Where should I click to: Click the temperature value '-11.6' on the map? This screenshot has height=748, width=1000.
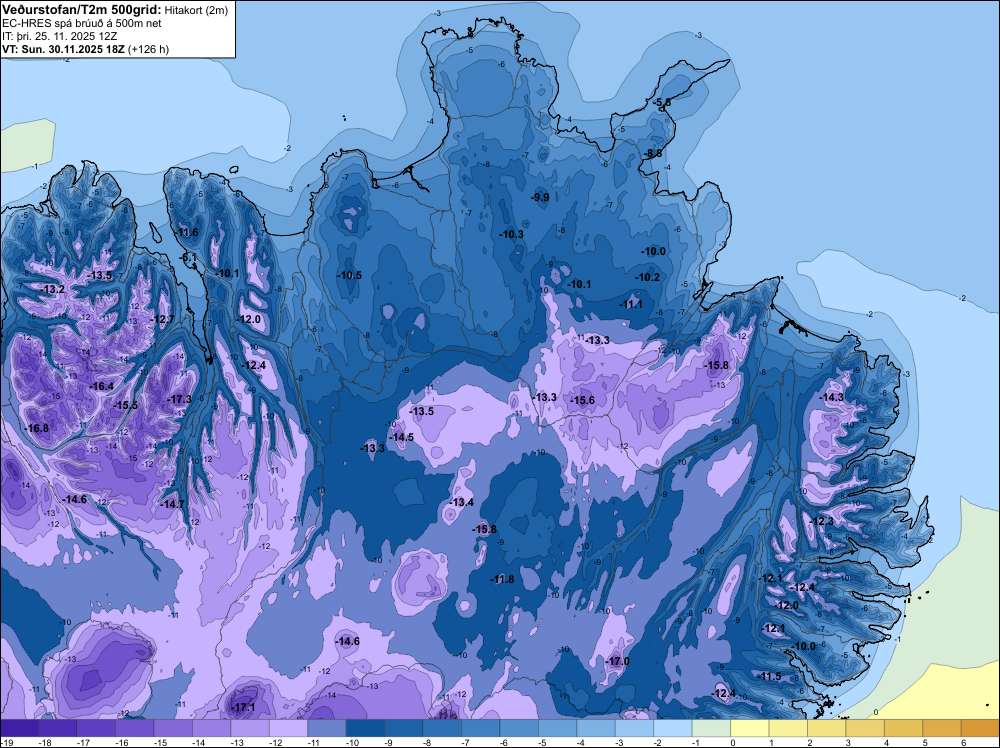(x=188, y=233)
